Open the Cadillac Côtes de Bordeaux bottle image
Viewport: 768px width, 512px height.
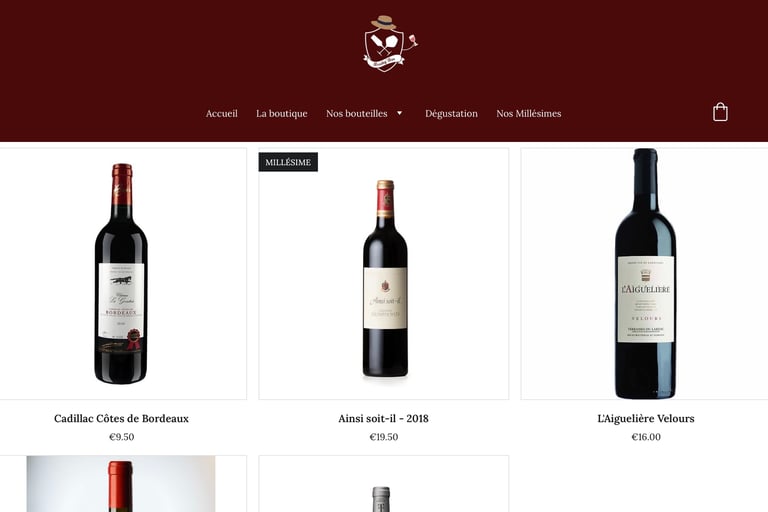pos(121,273)
